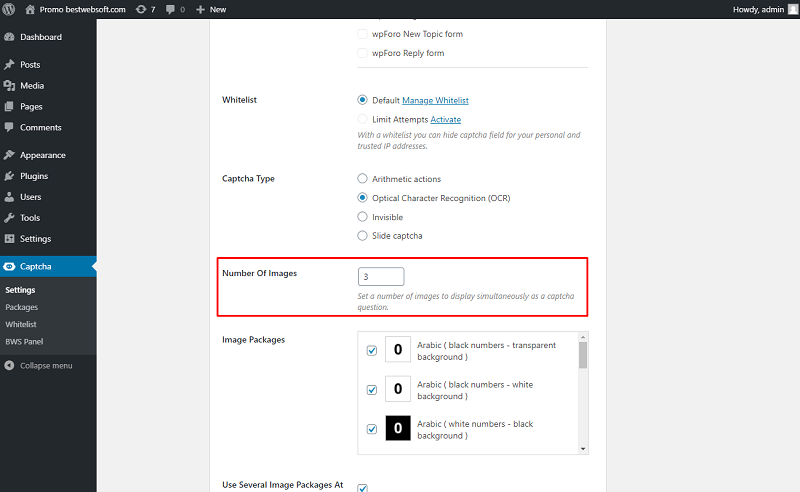Toggle Use Several Image Packages checkbox
Screen dimensions: 800x492
click(362, 488)
